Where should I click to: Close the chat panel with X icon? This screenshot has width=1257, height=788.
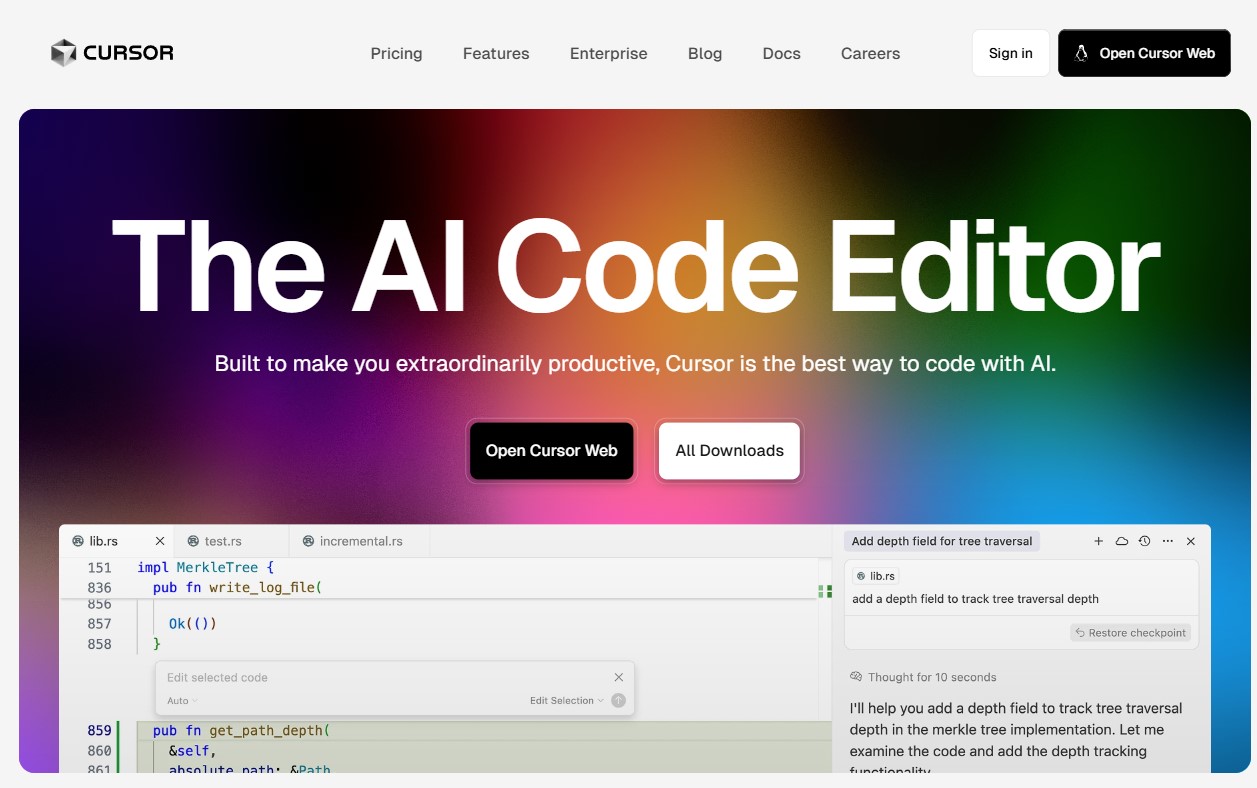coord(1190,541)
